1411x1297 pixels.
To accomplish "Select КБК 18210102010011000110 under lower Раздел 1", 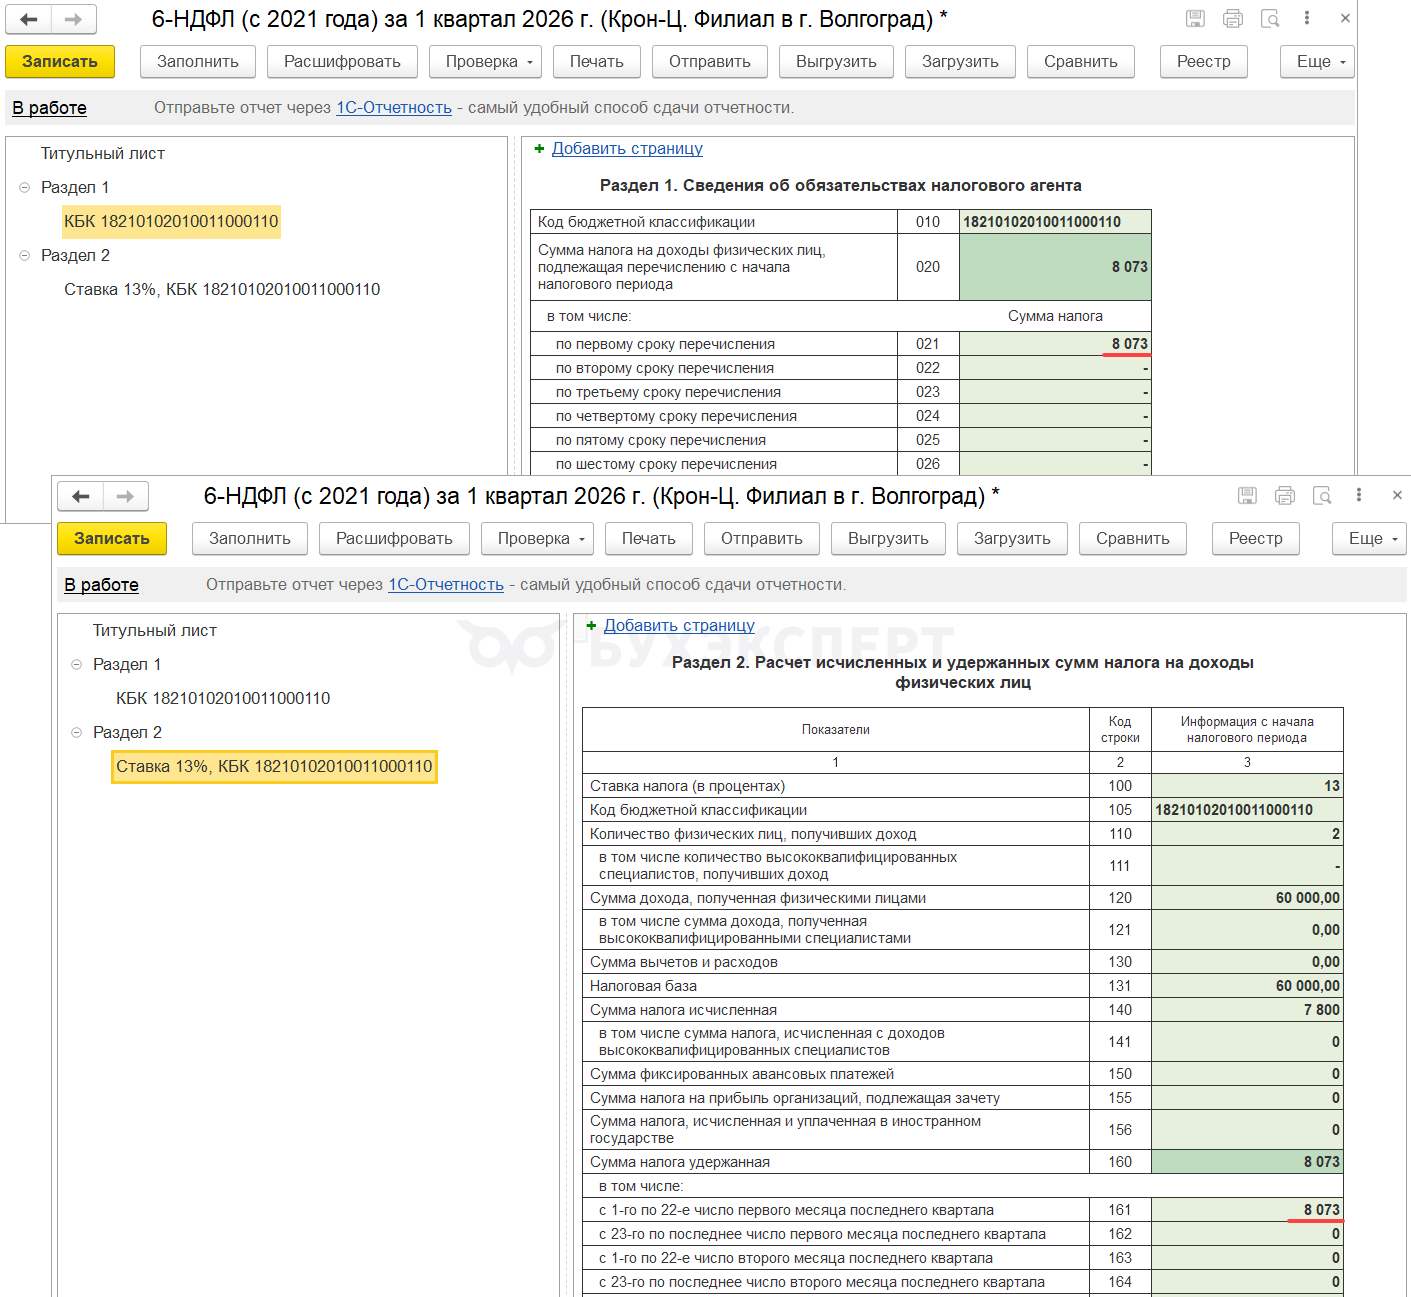I will click(223, 699).
